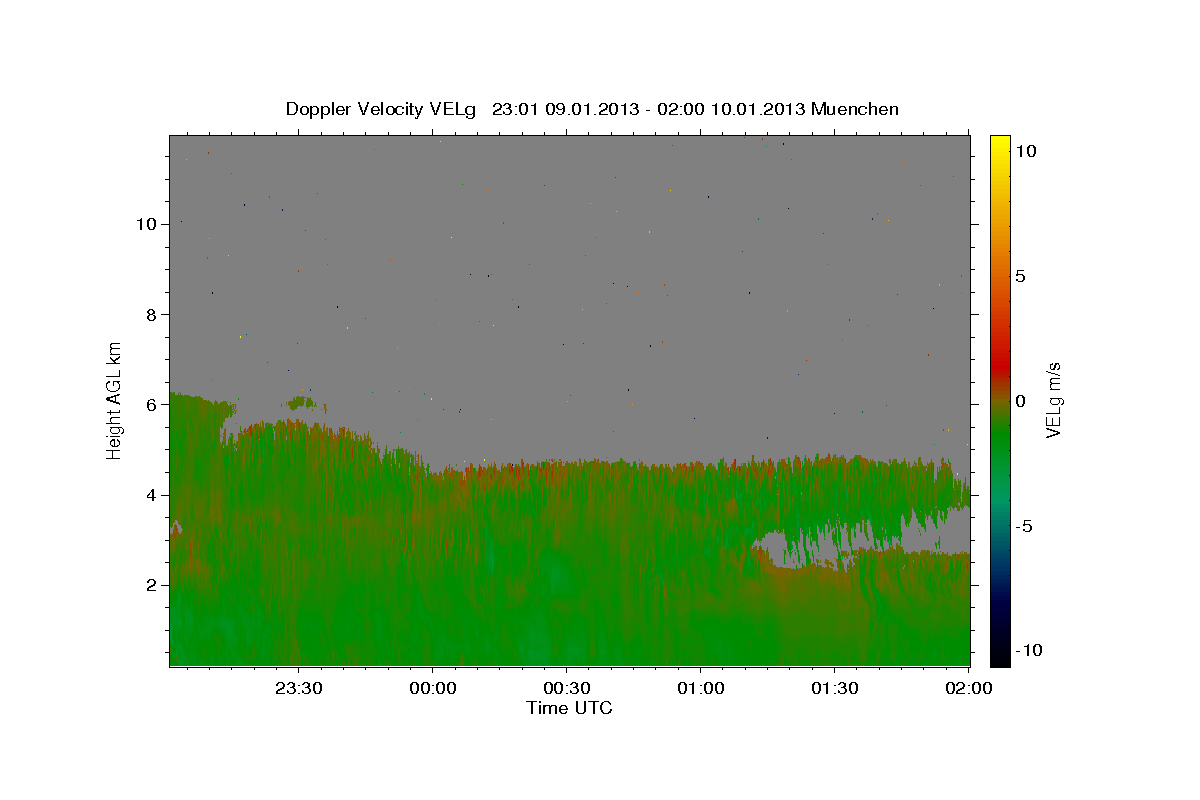Click the colorbar value 10 label
This screenshot has height=800, width=1200.
coord(1025,151)
